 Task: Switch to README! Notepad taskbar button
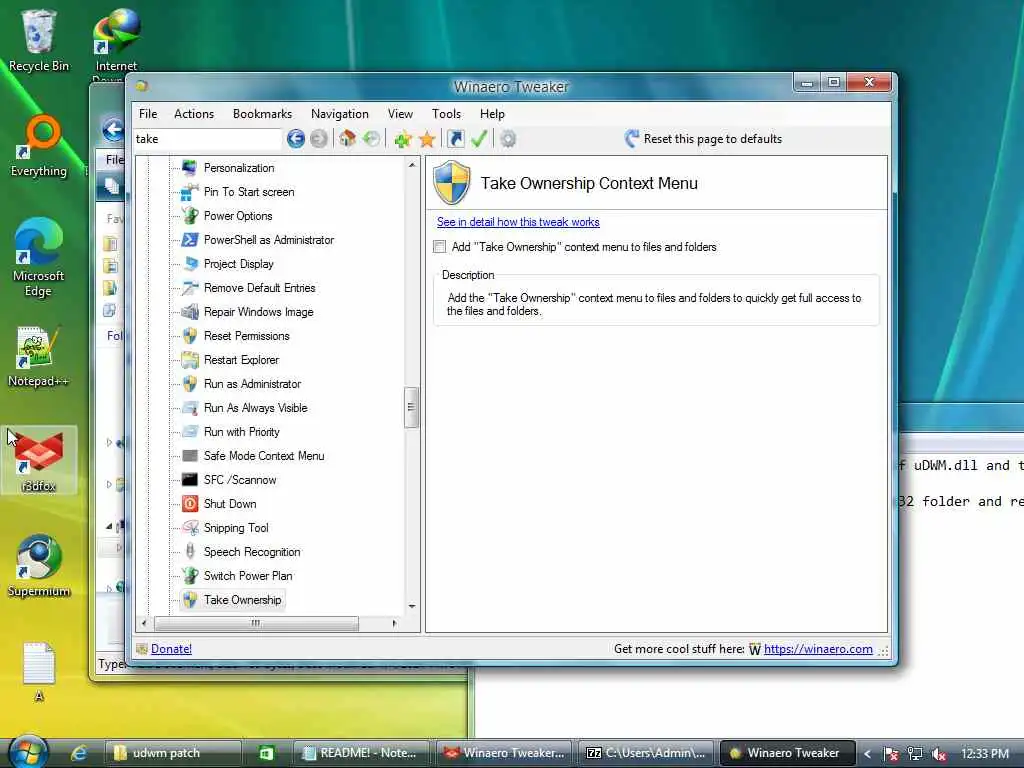(362, 753)
